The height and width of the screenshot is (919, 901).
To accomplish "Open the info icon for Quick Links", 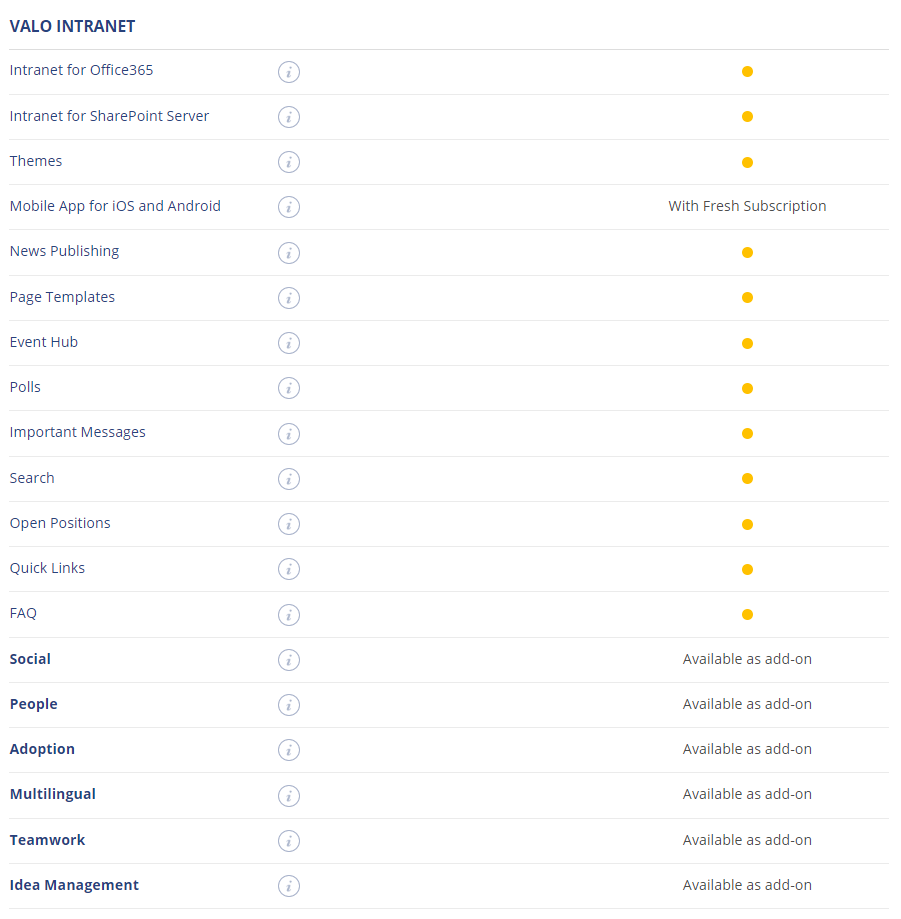I will click(x=289, y=569).
